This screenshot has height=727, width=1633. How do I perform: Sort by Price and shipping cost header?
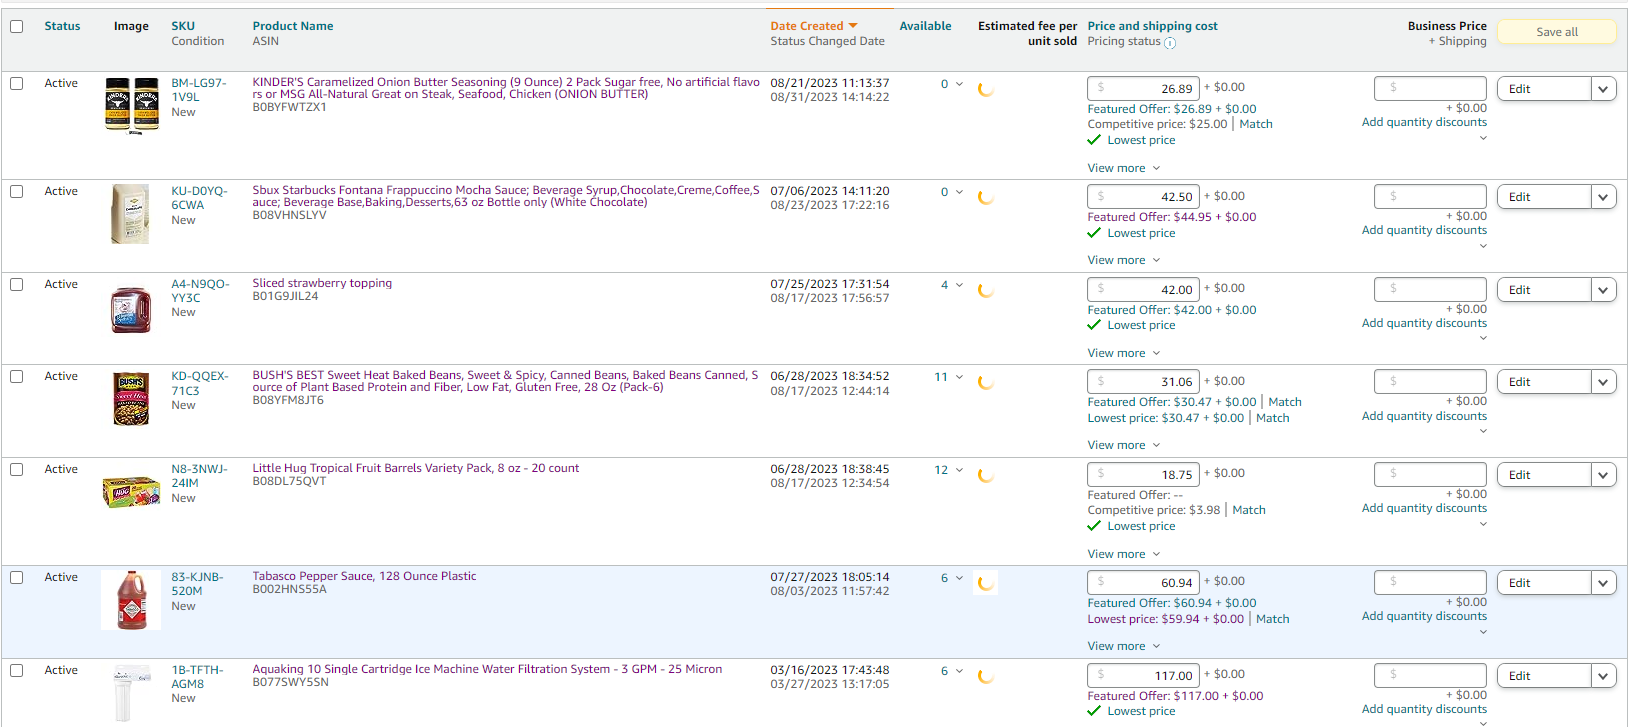[x=1153, y=26]
